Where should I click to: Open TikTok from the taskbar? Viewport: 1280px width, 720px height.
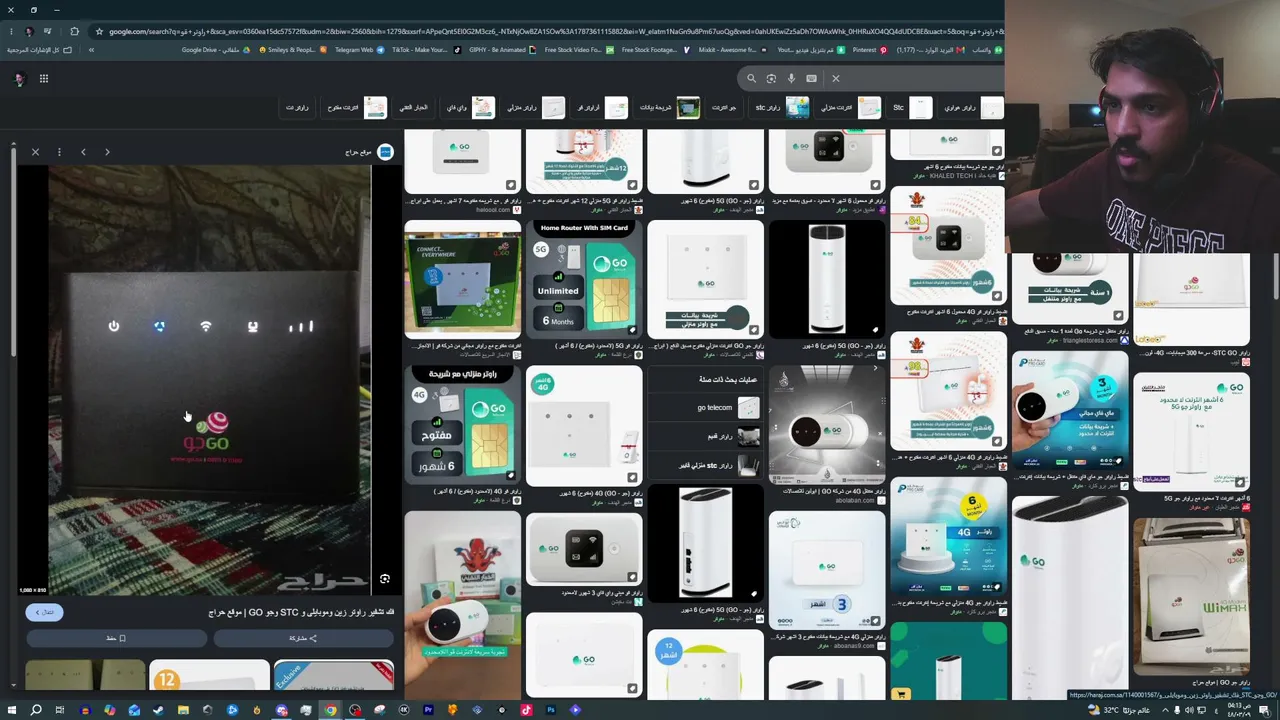point(526,710)
